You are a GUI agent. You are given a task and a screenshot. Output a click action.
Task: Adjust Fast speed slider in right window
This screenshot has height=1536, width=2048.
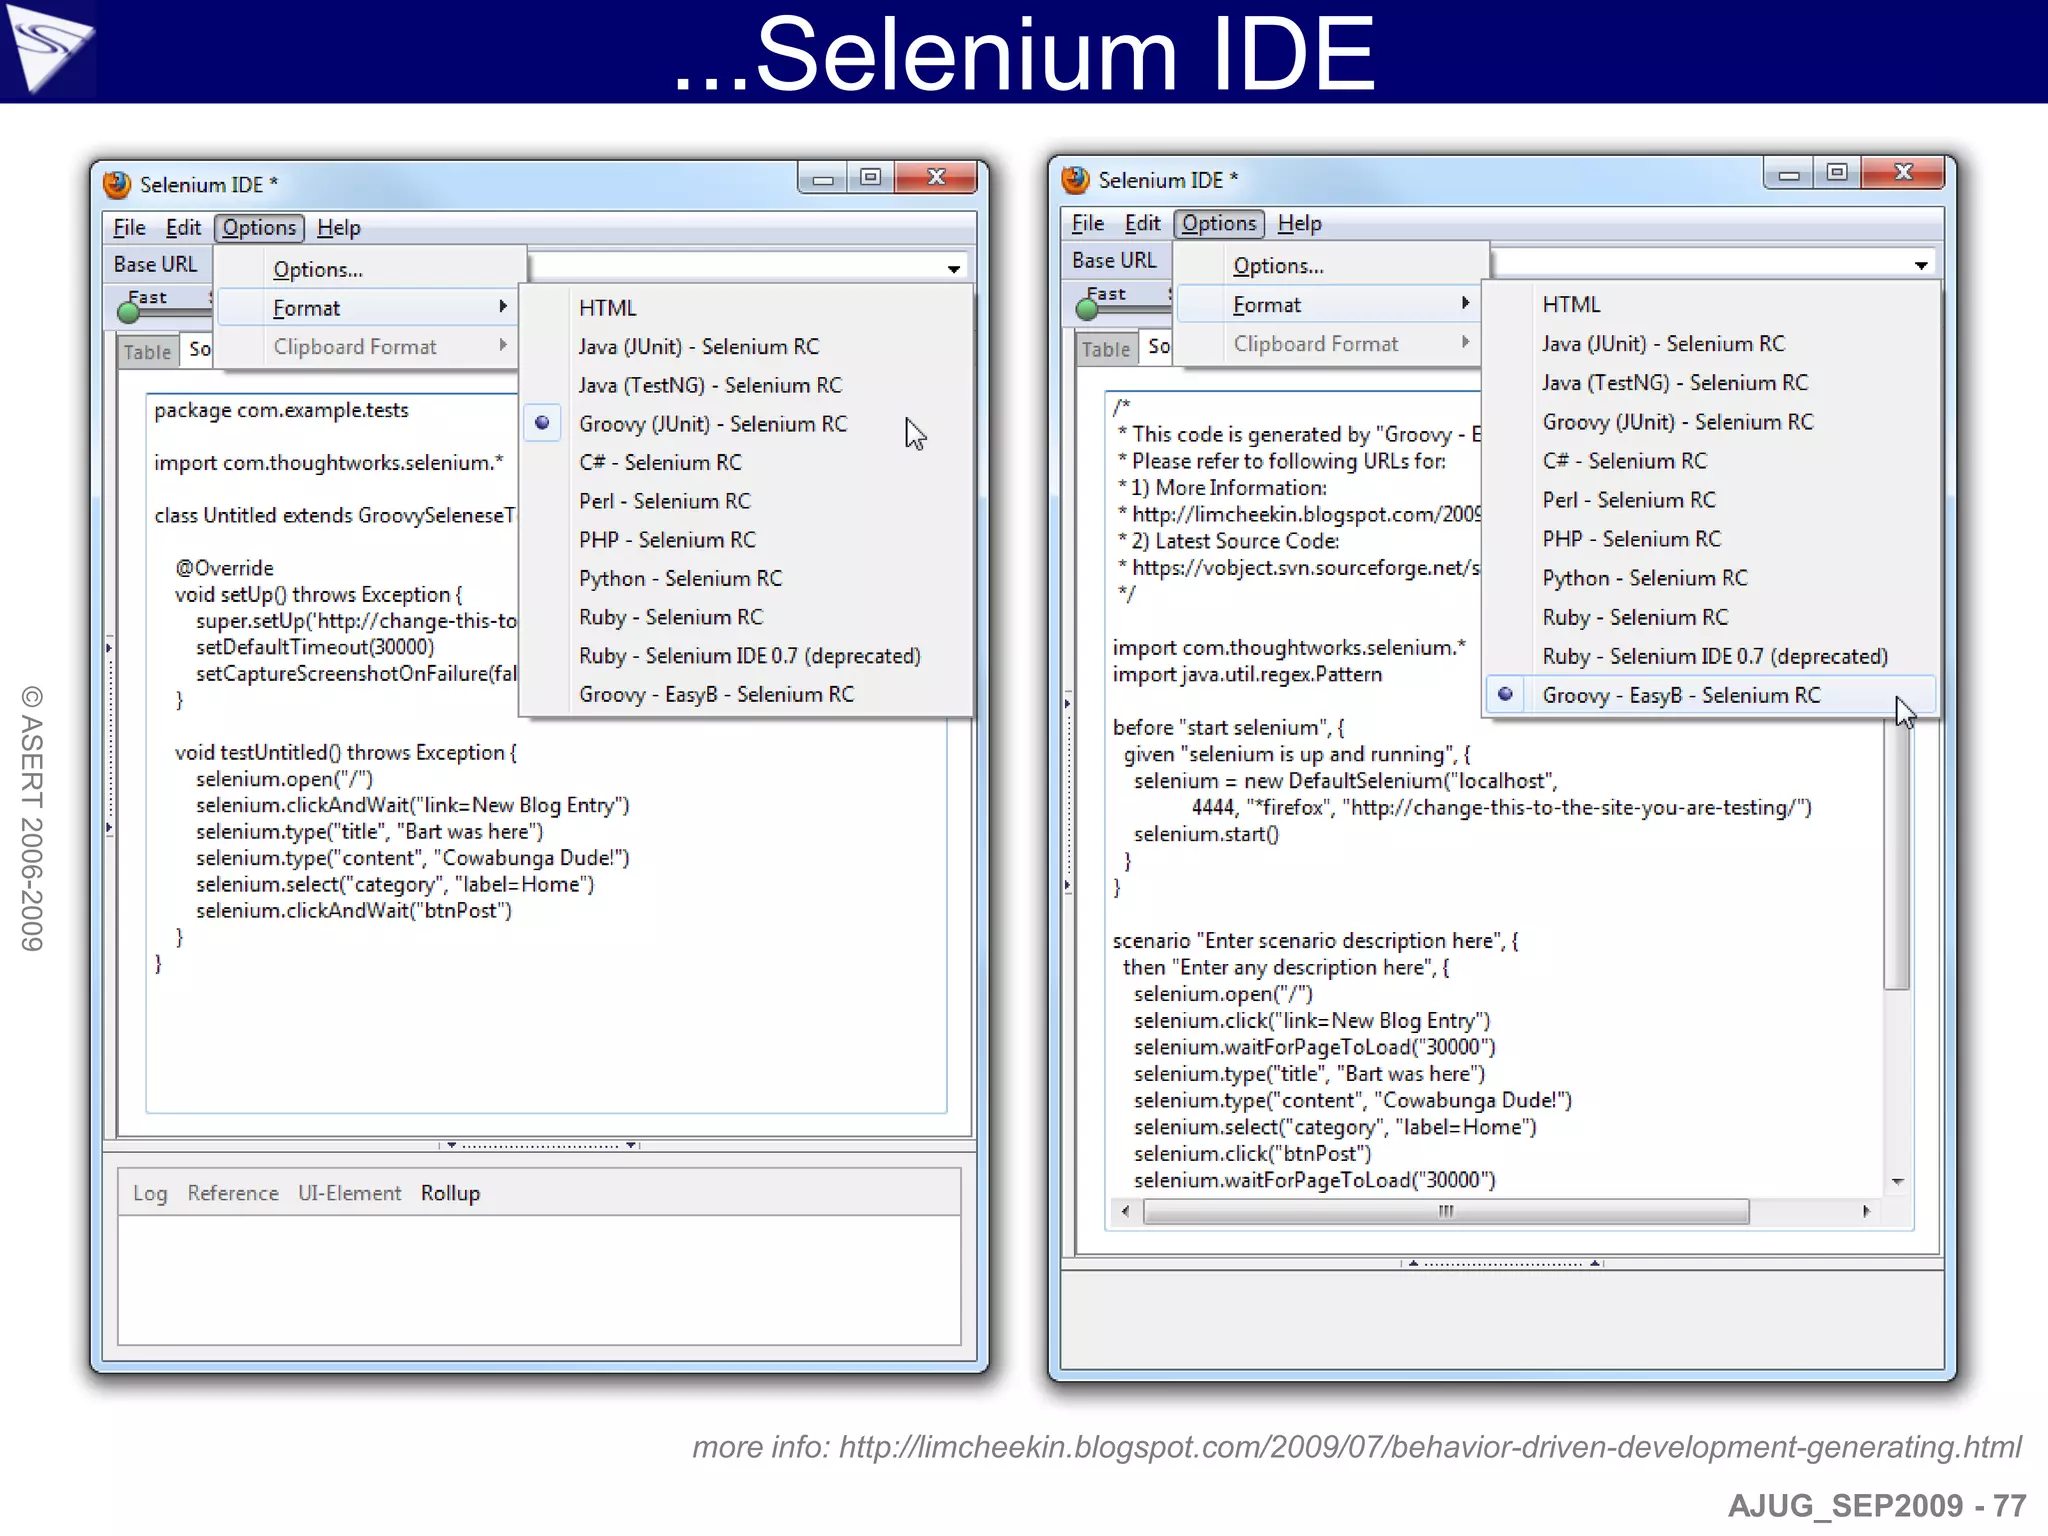click(1087, 309)
